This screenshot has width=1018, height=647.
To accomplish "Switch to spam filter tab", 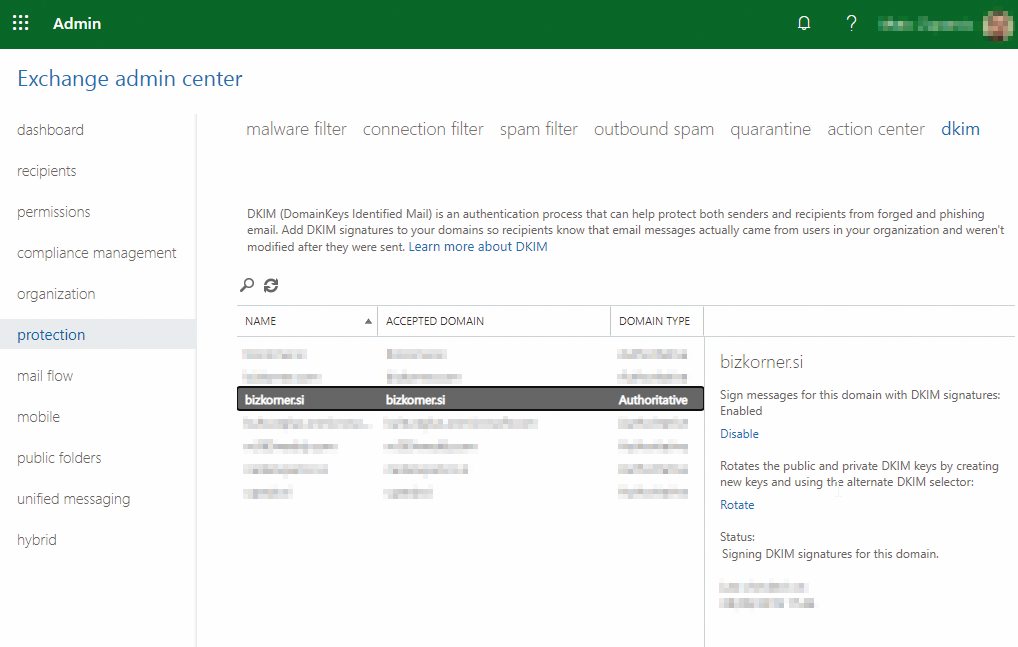I will [x=539, y=129].
